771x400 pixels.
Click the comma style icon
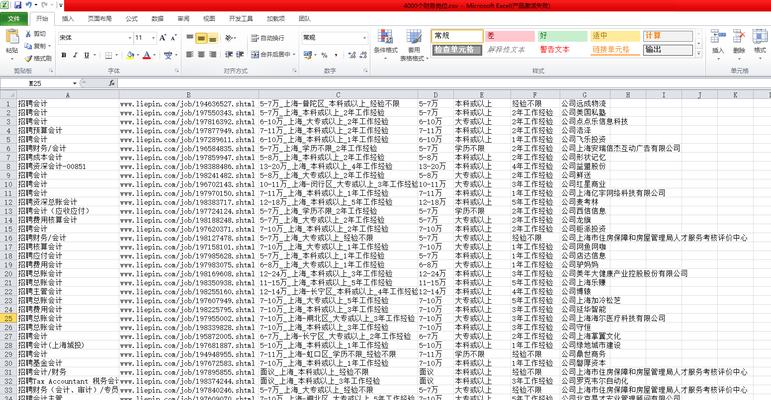(x=336, y=55)
